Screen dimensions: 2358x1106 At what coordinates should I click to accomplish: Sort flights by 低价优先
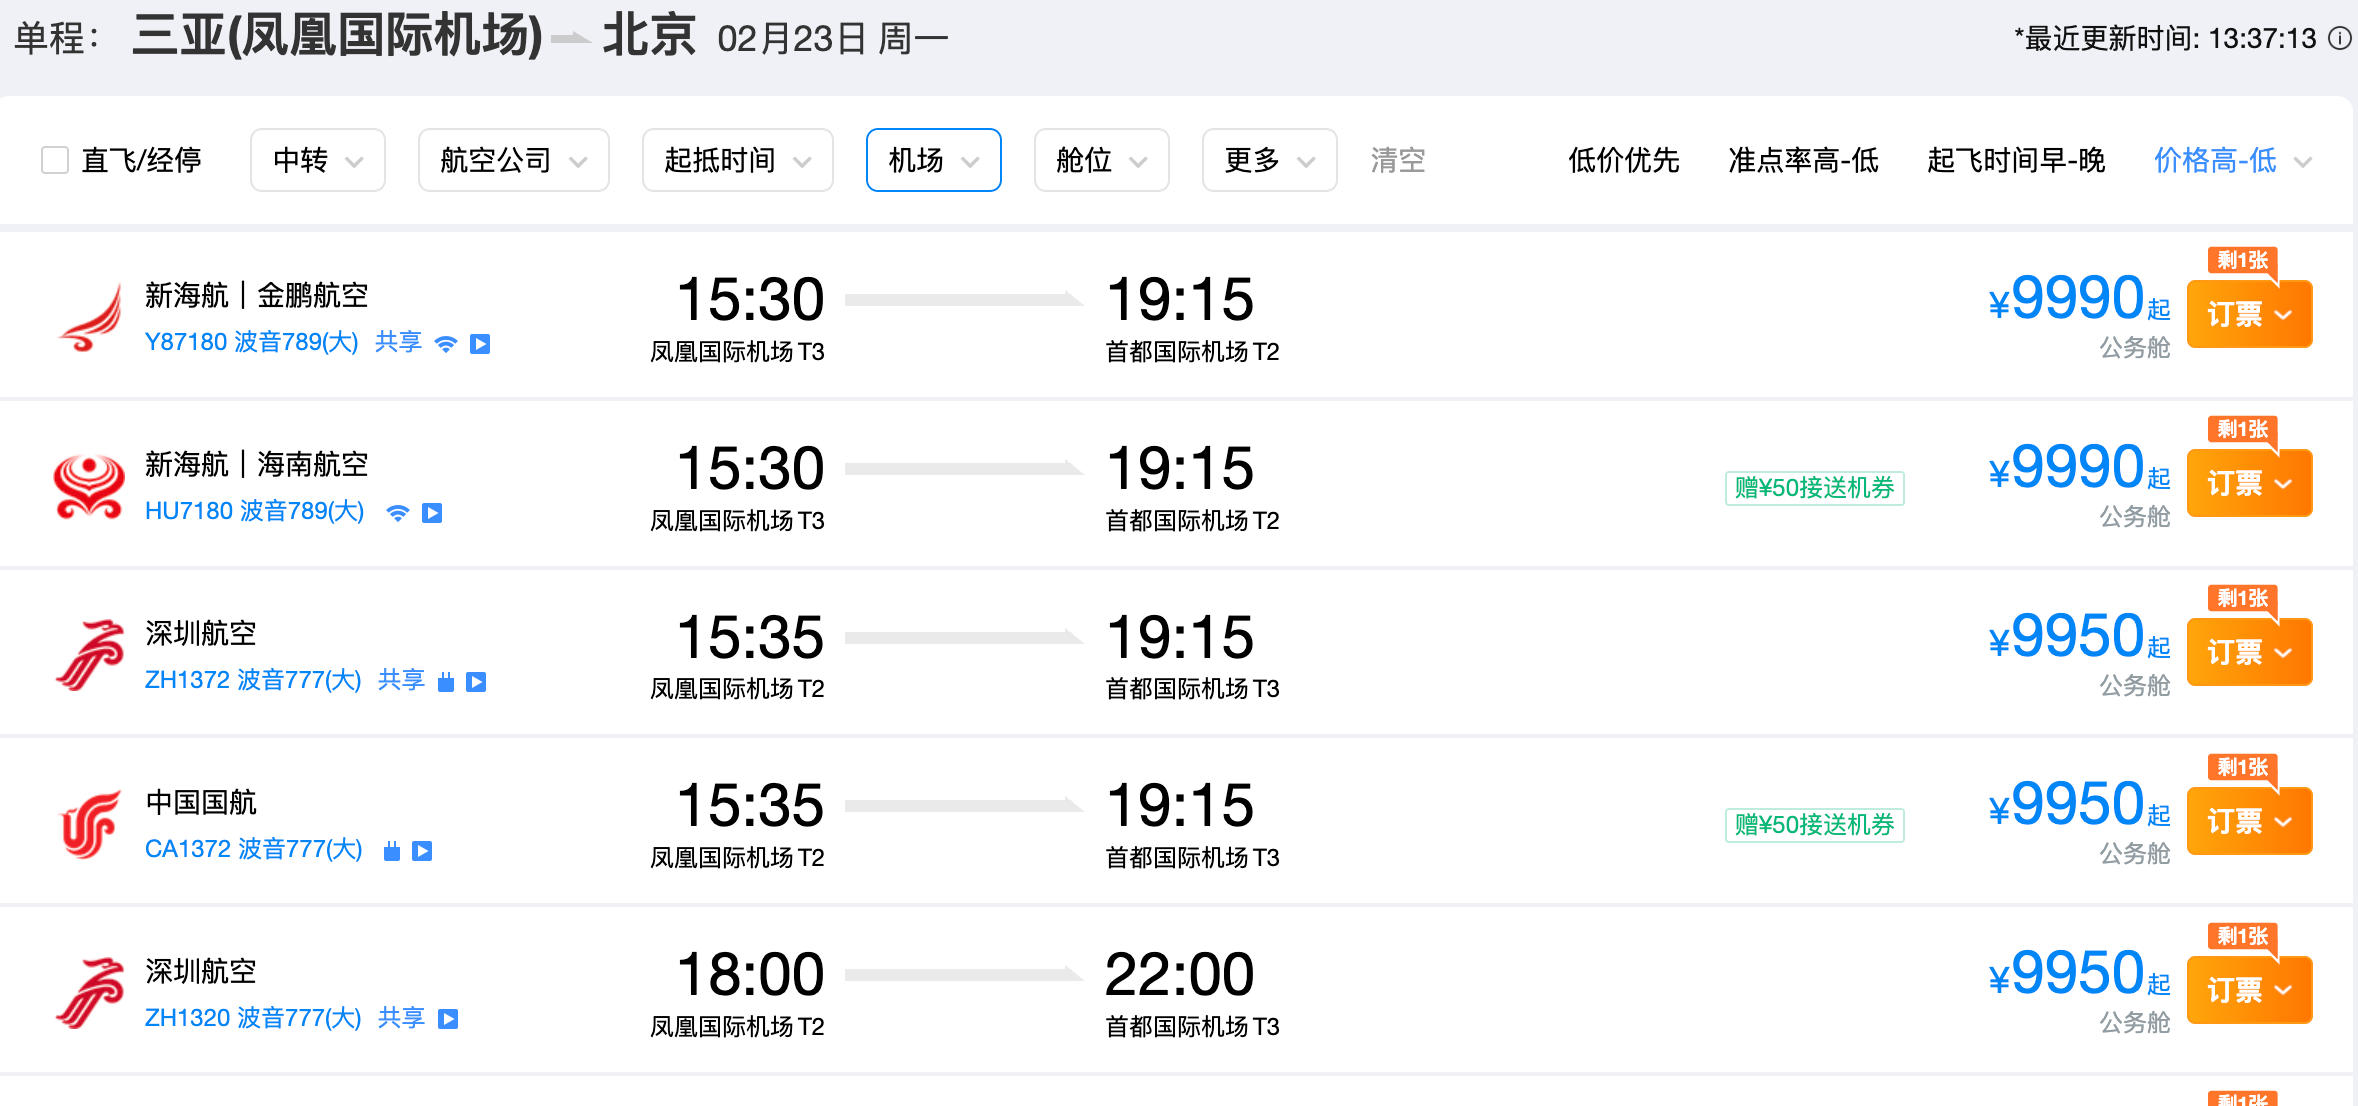click(1623, 160)
